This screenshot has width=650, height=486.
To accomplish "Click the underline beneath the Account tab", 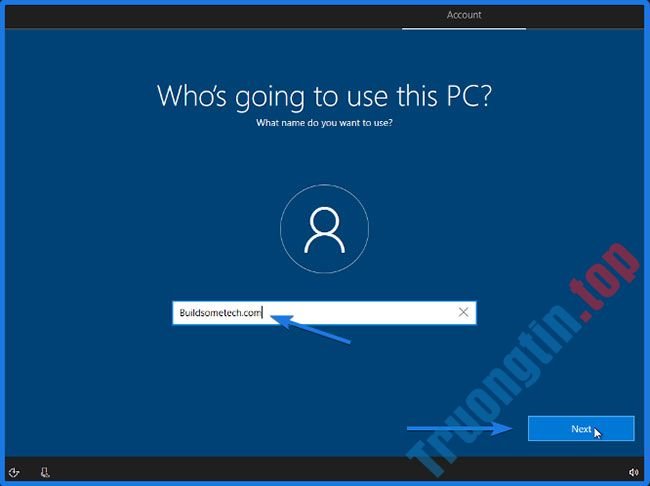I will (464, 28).
